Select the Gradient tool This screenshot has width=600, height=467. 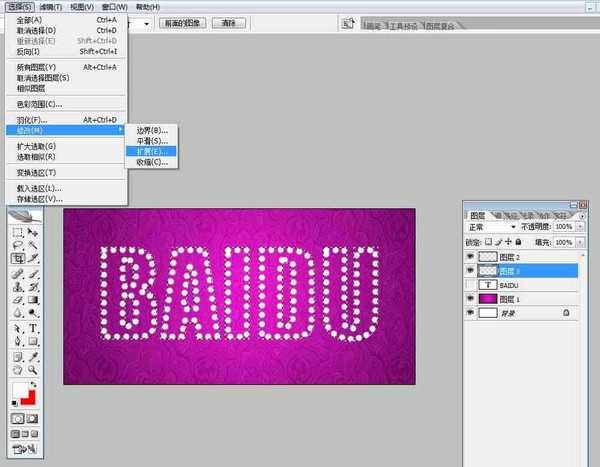click(33, 300)
